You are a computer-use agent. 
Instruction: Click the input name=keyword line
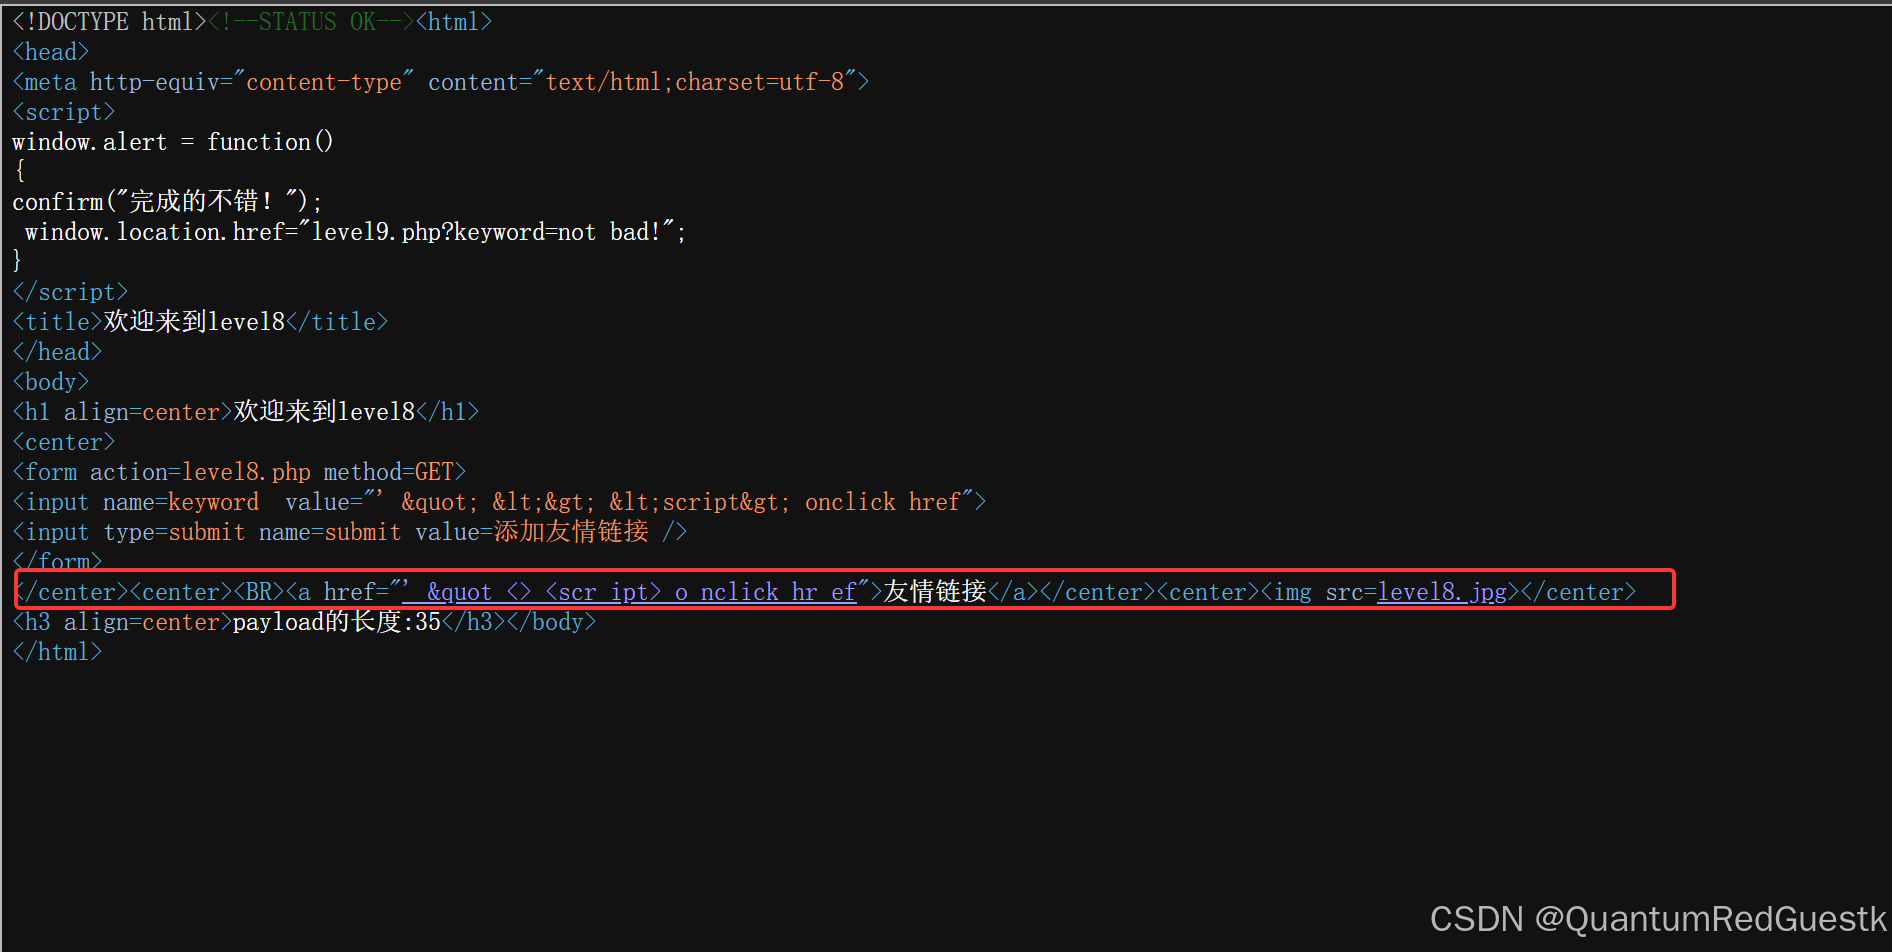pyautogui.click(x=499, y=502)
